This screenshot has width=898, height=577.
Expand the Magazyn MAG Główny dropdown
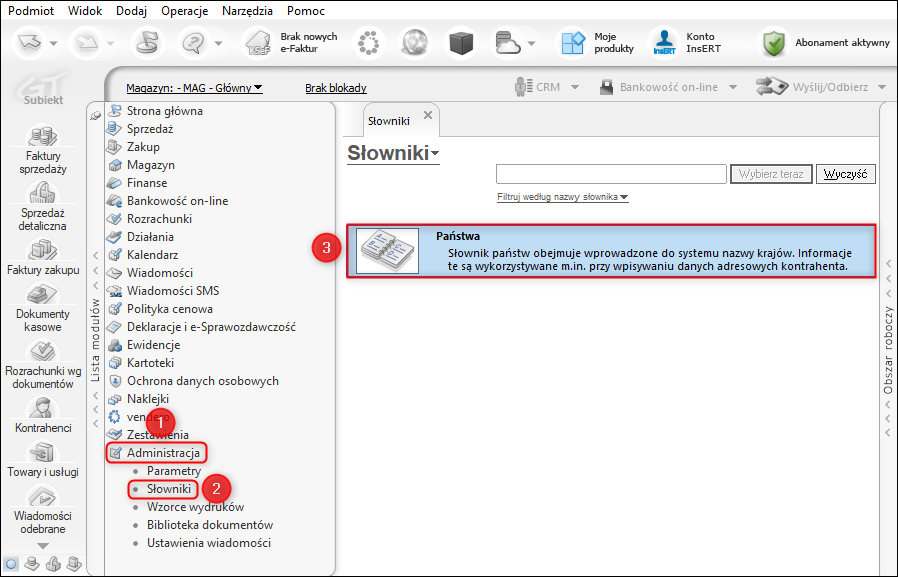point(194,88)
